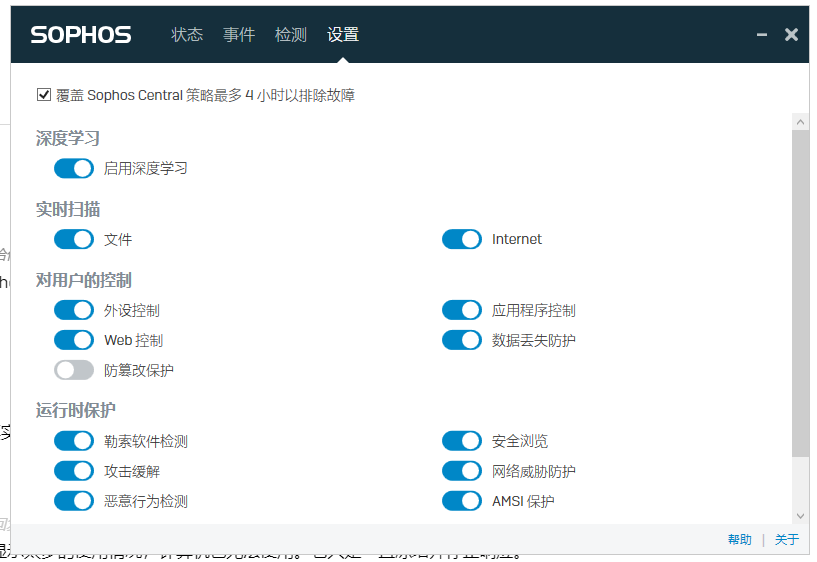Turn off 勒索软件检测 toggle
The image size is (817, 562).
(74, 441)
